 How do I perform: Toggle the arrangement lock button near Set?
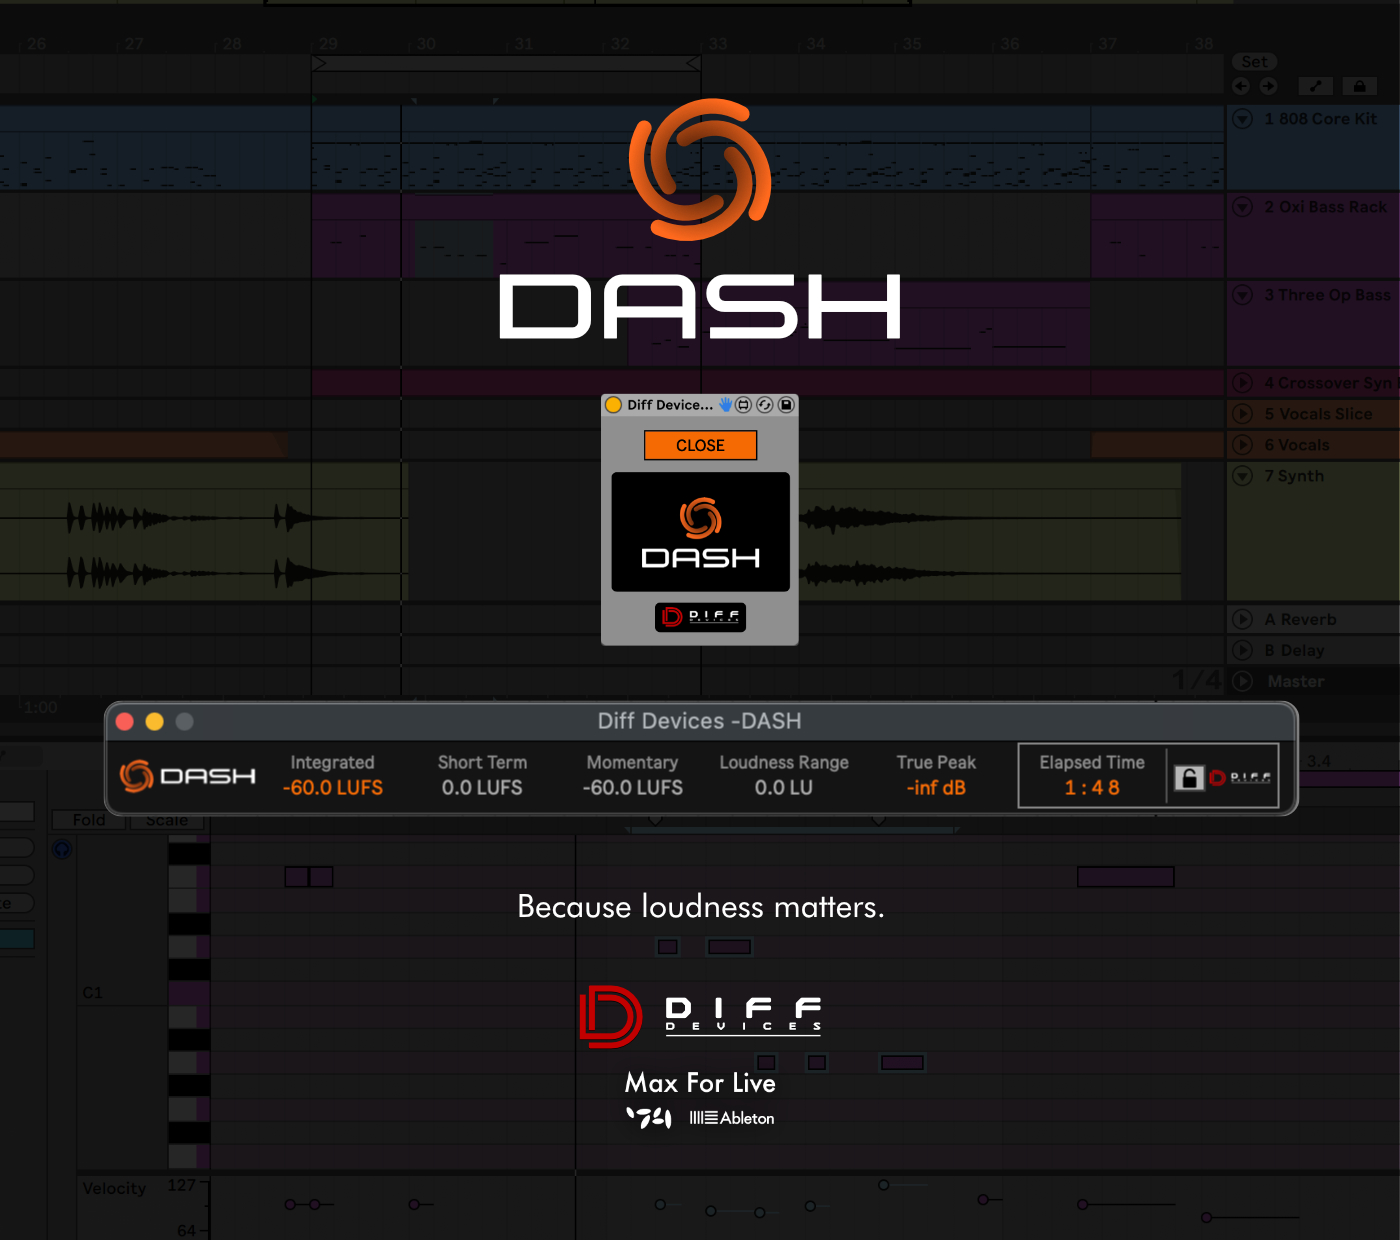[x=1359, y=86]
